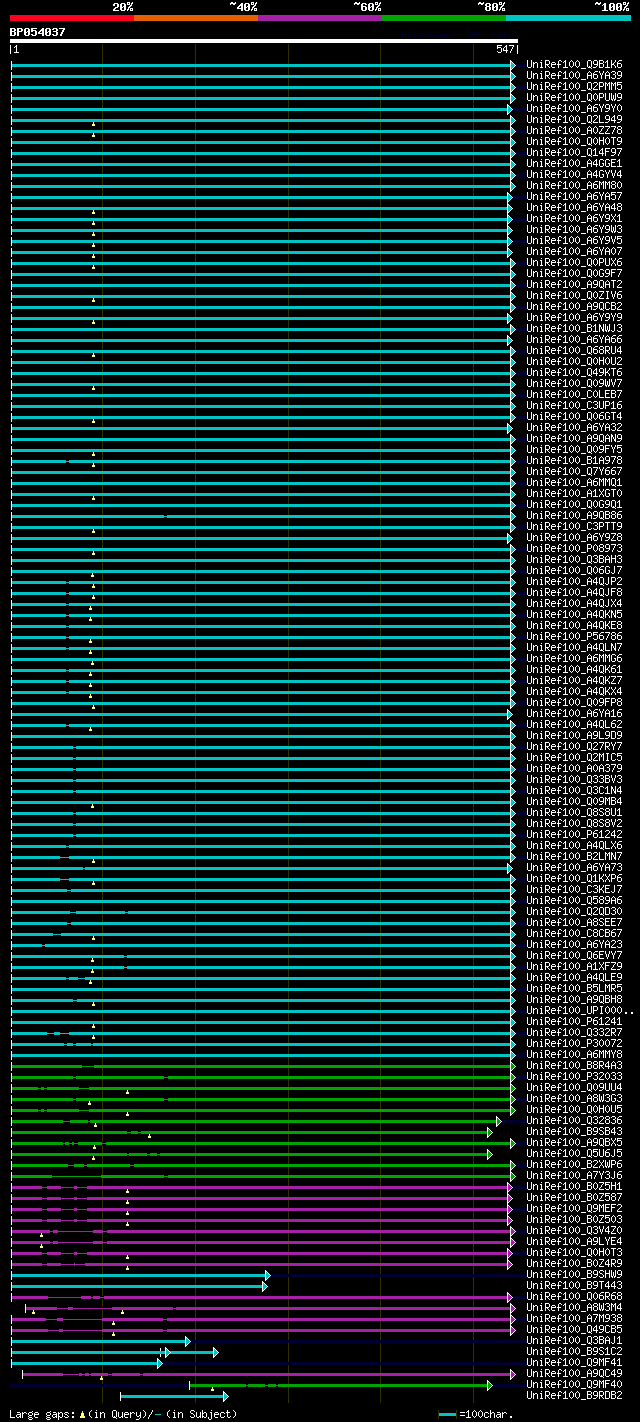Open the UniRef100_Q14F97 hit label
The height and width of the screenshot is (1422, 640).
tap(574, 152)
